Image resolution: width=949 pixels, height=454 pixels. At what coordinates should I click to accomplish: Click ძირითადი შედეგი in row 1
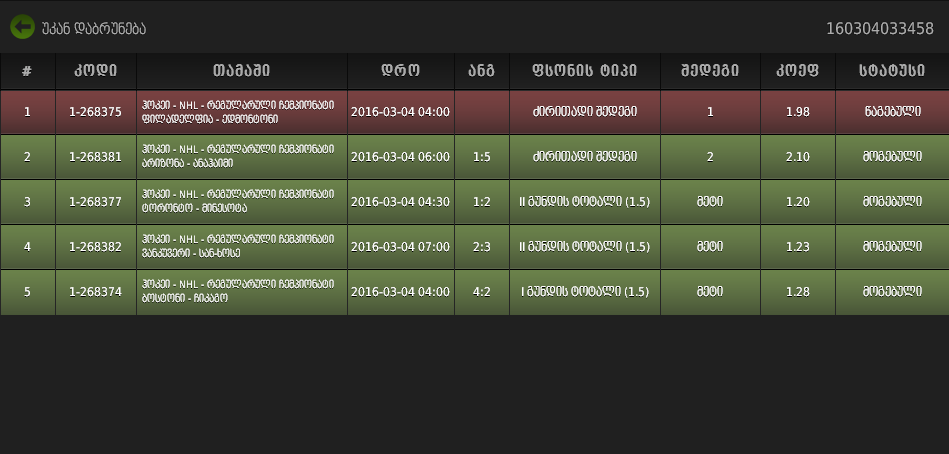585,112
